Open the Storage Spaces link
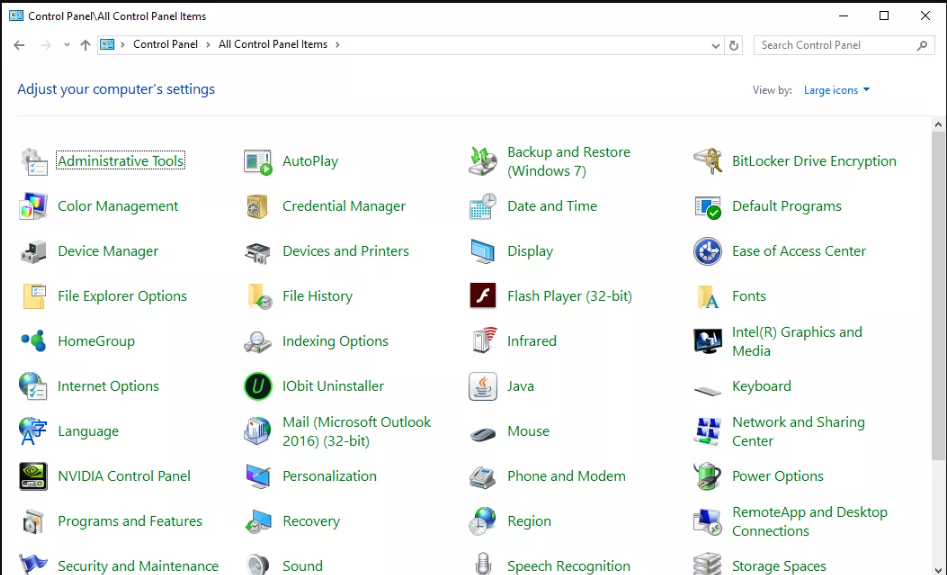The width and height of the screenshot is (947, 575). tap(779, 566)
